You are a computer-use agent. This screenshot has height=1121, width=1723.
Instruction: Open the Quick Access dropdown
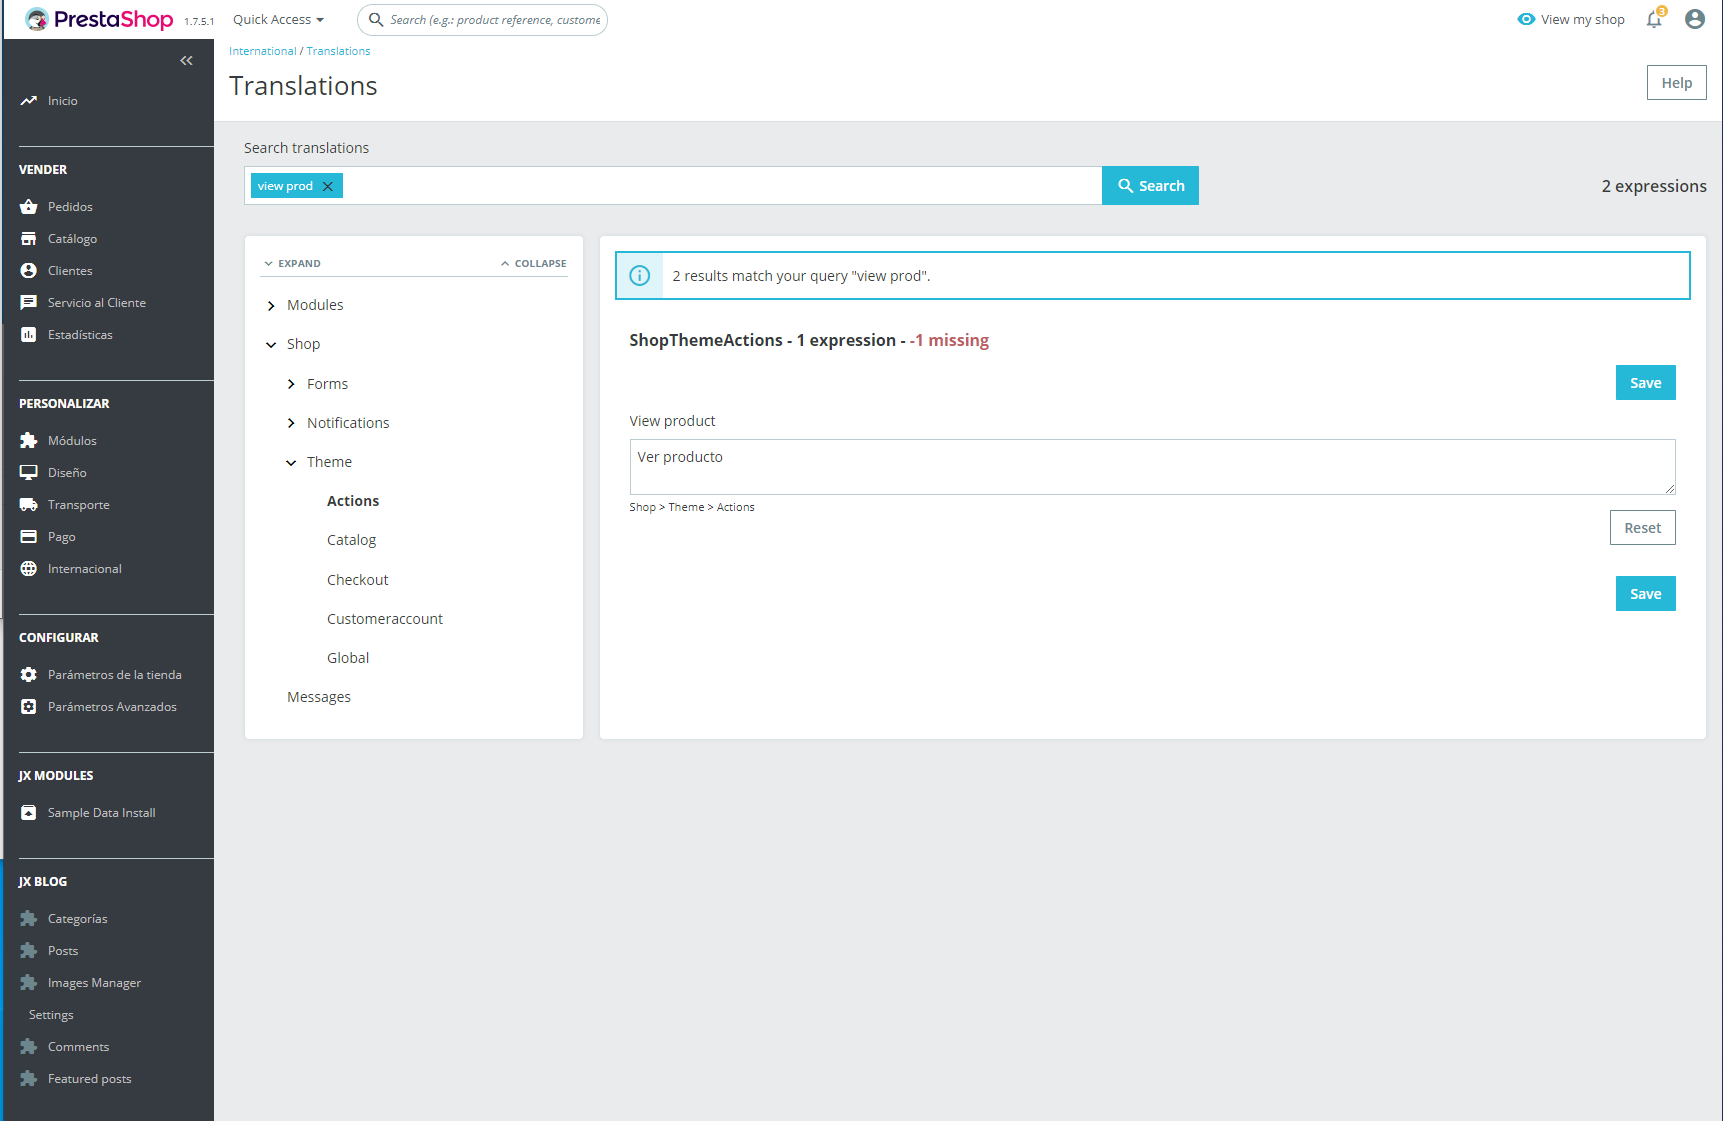pyautogui.click(x=278, y=20)
